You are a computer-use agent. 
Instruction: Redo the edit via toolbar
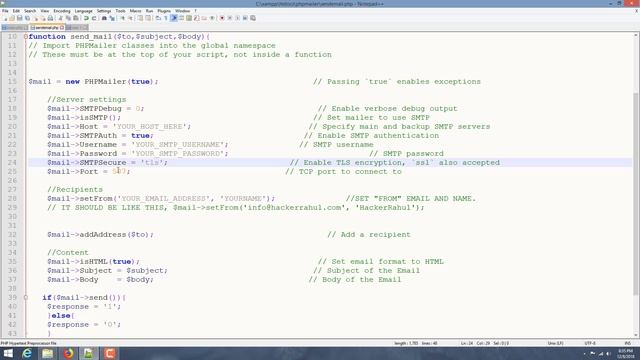click(94, 18)
